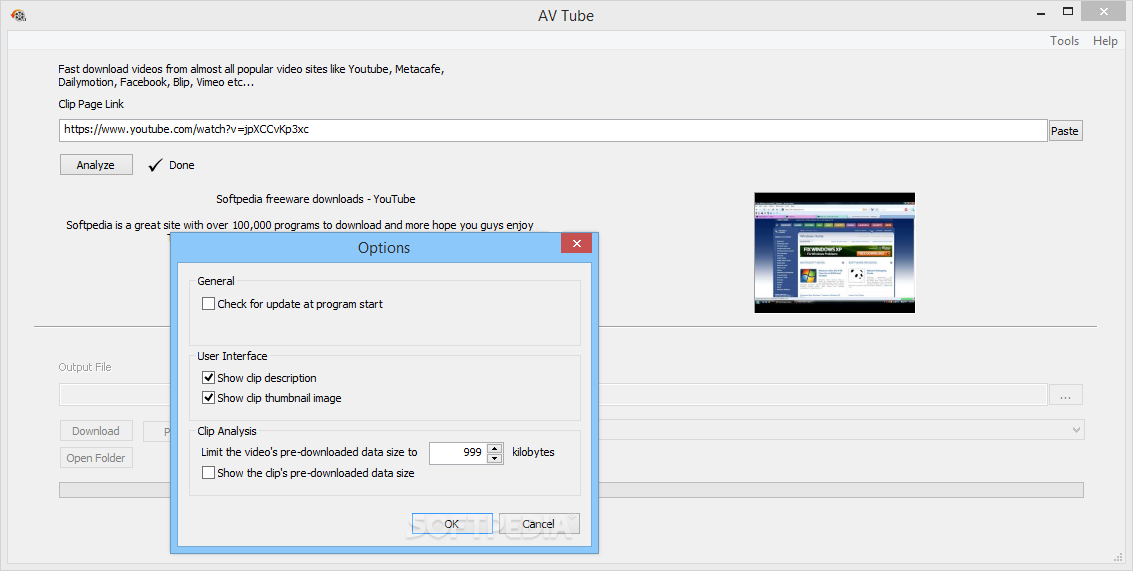Click the Clip Page Link URL field

tap(553, 130)
